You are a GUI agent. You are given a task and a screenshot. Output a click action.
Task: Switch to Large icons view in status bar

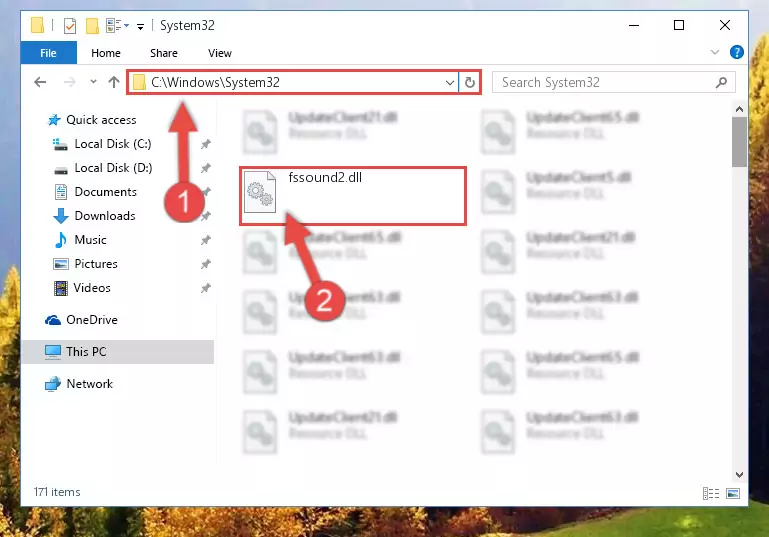(x=733, y=493)
